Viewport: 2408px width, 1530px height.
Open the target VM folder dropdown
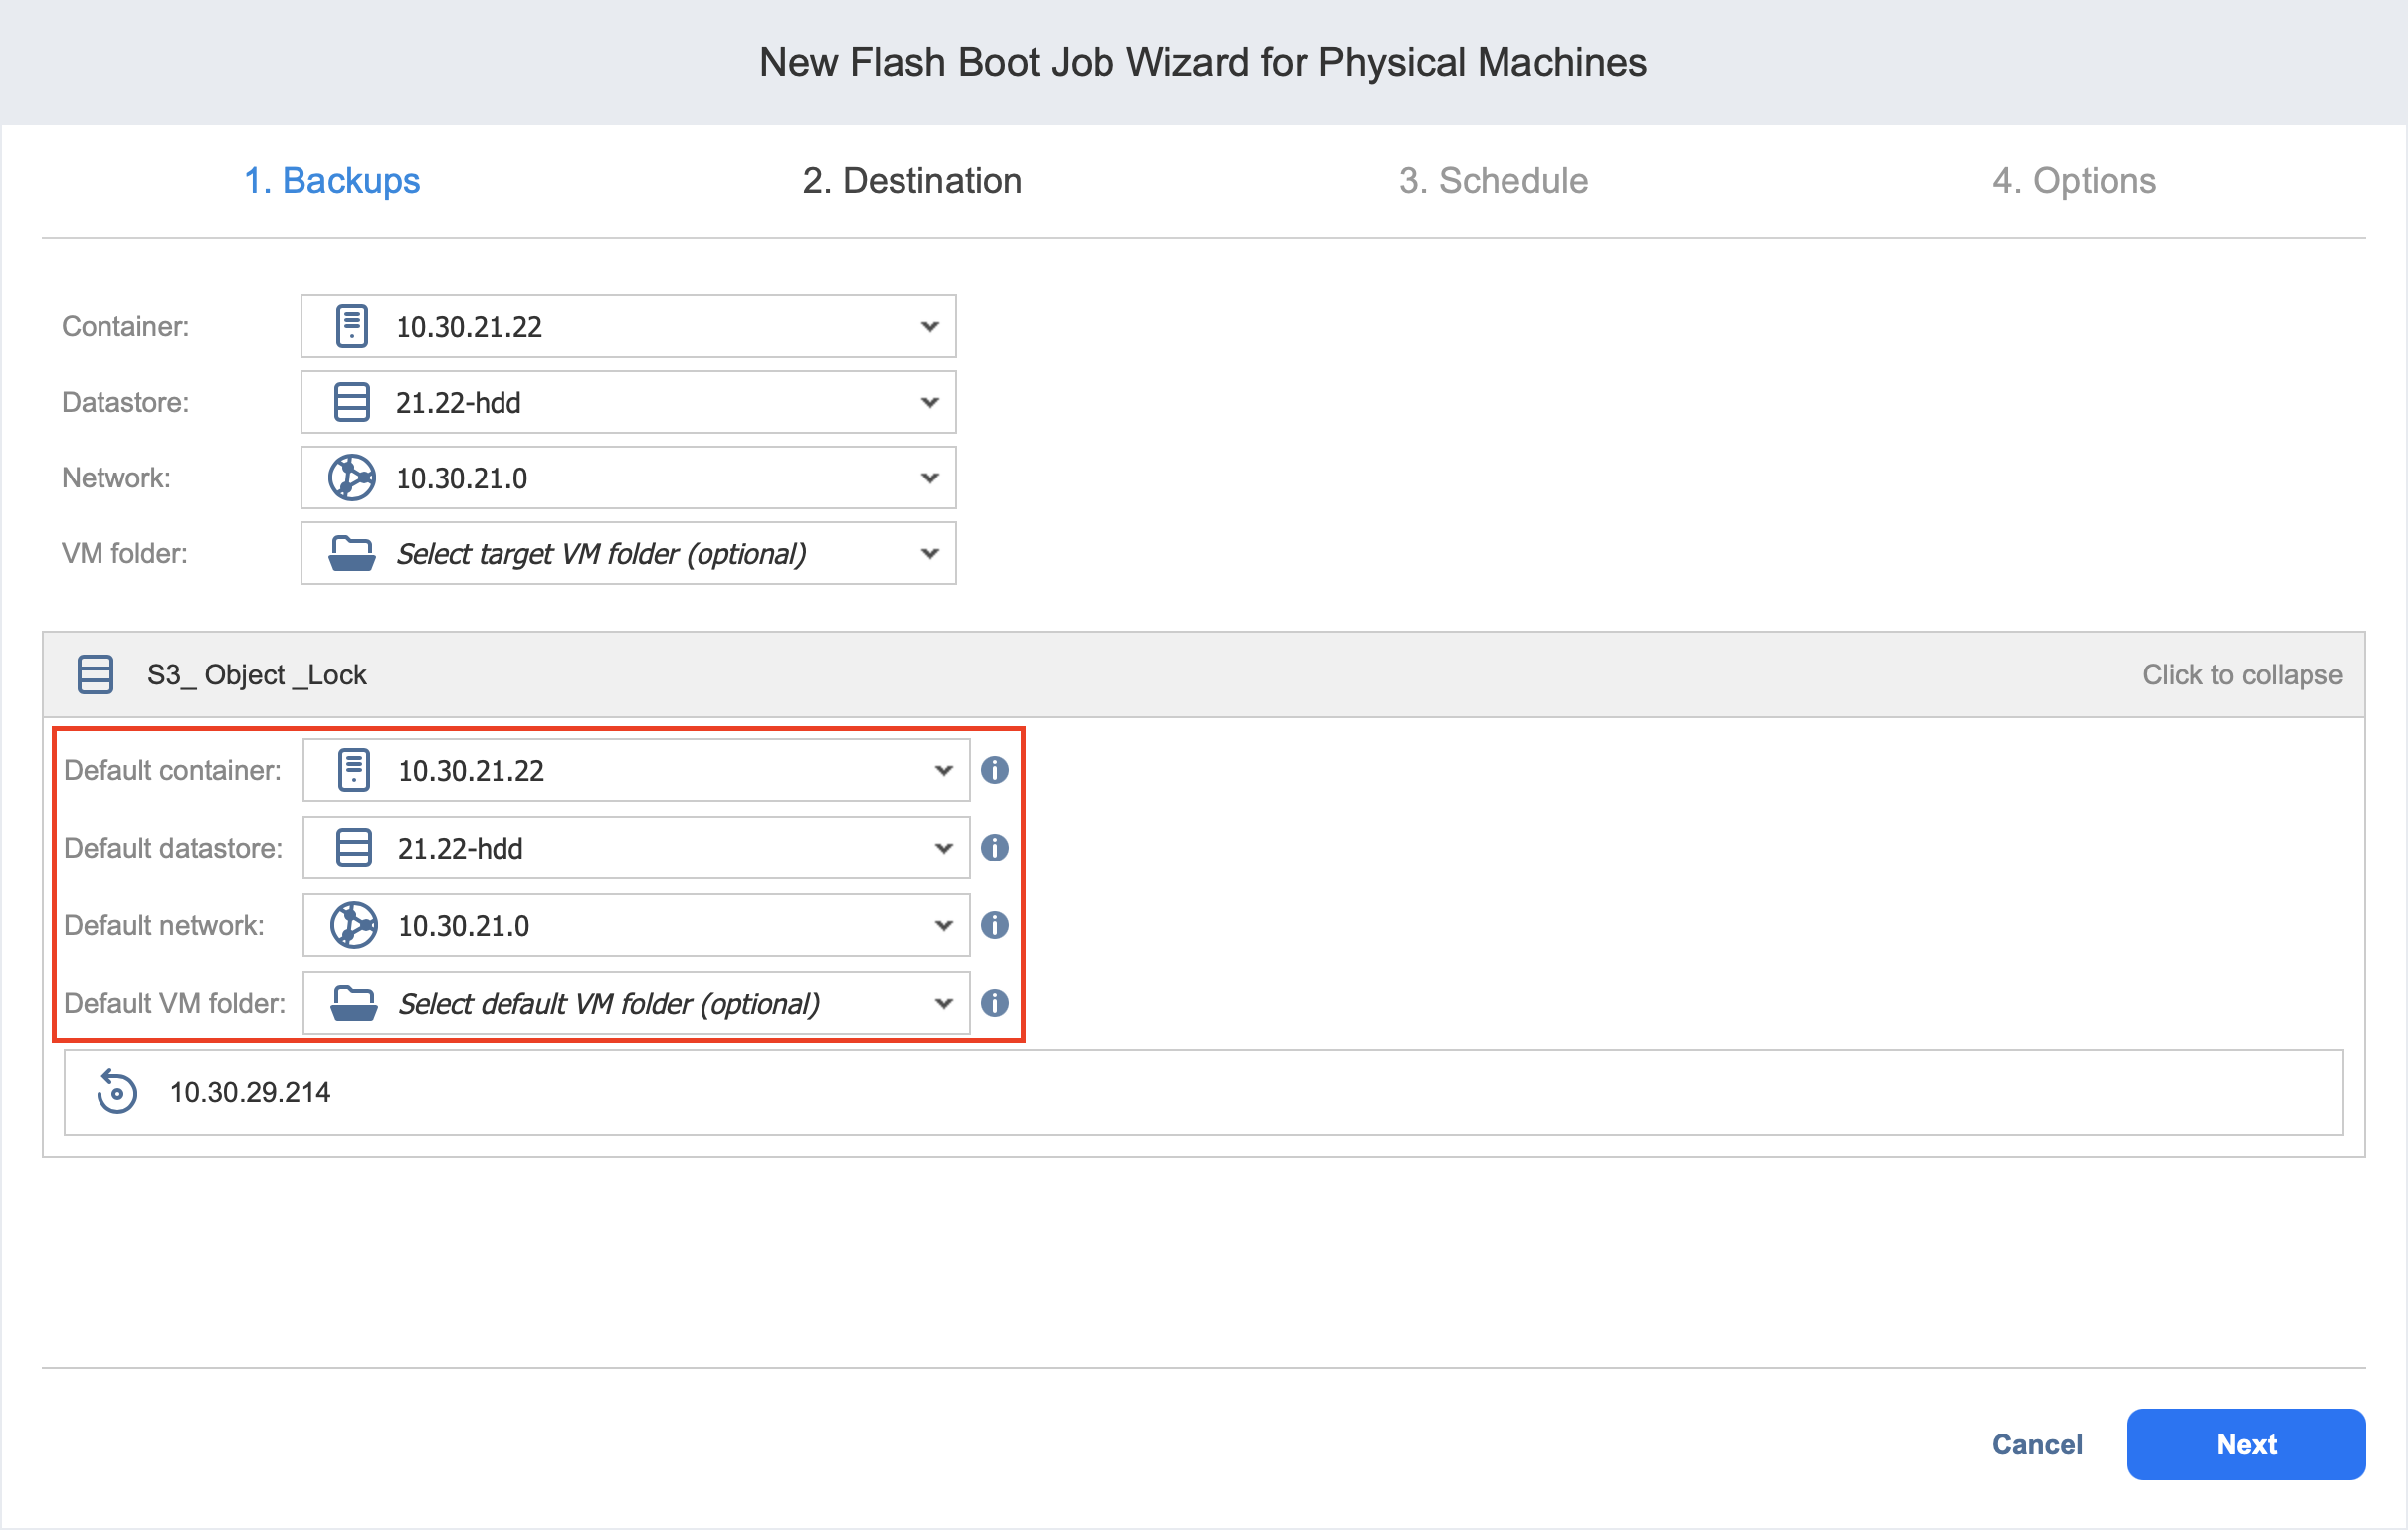[929, 554]
